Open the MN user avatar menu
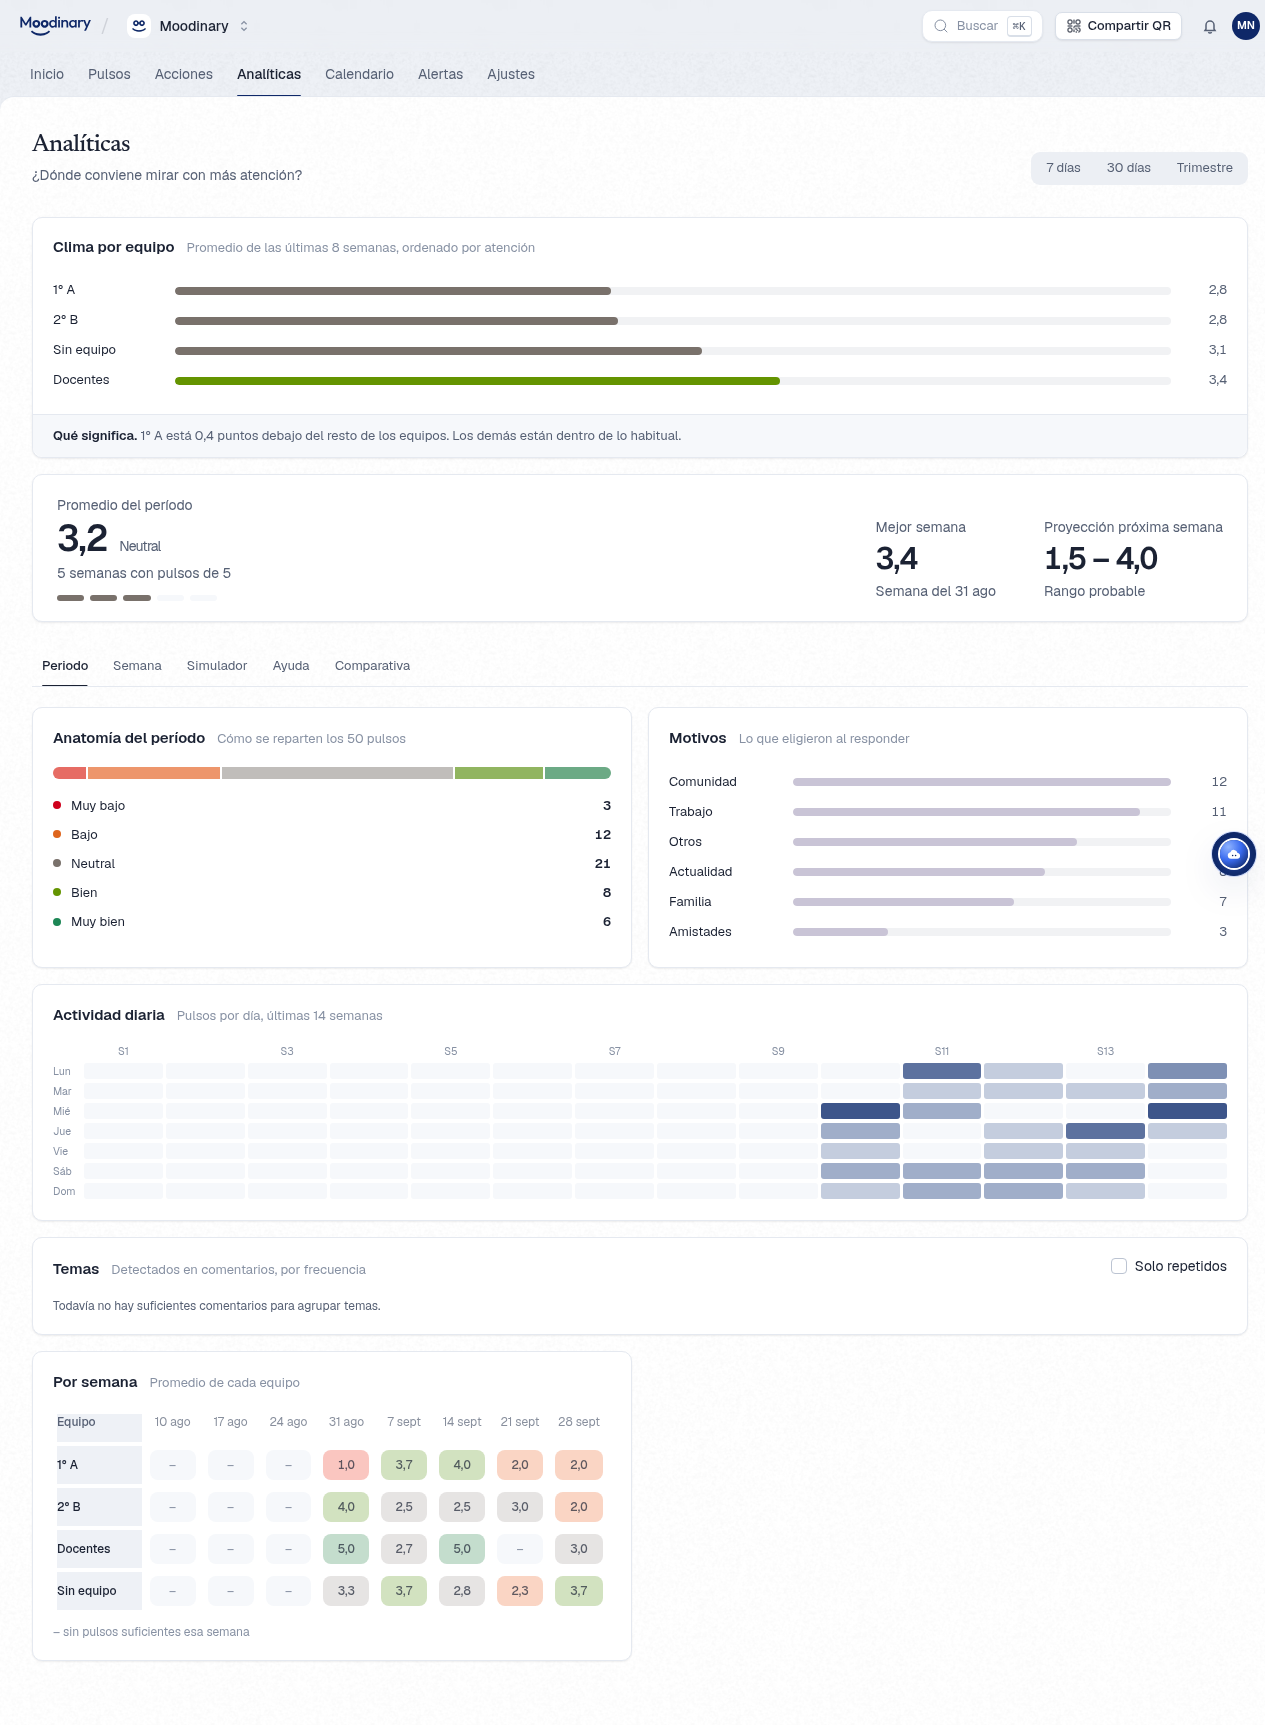This screenshot has width=1265, height=1725. 1246,26
